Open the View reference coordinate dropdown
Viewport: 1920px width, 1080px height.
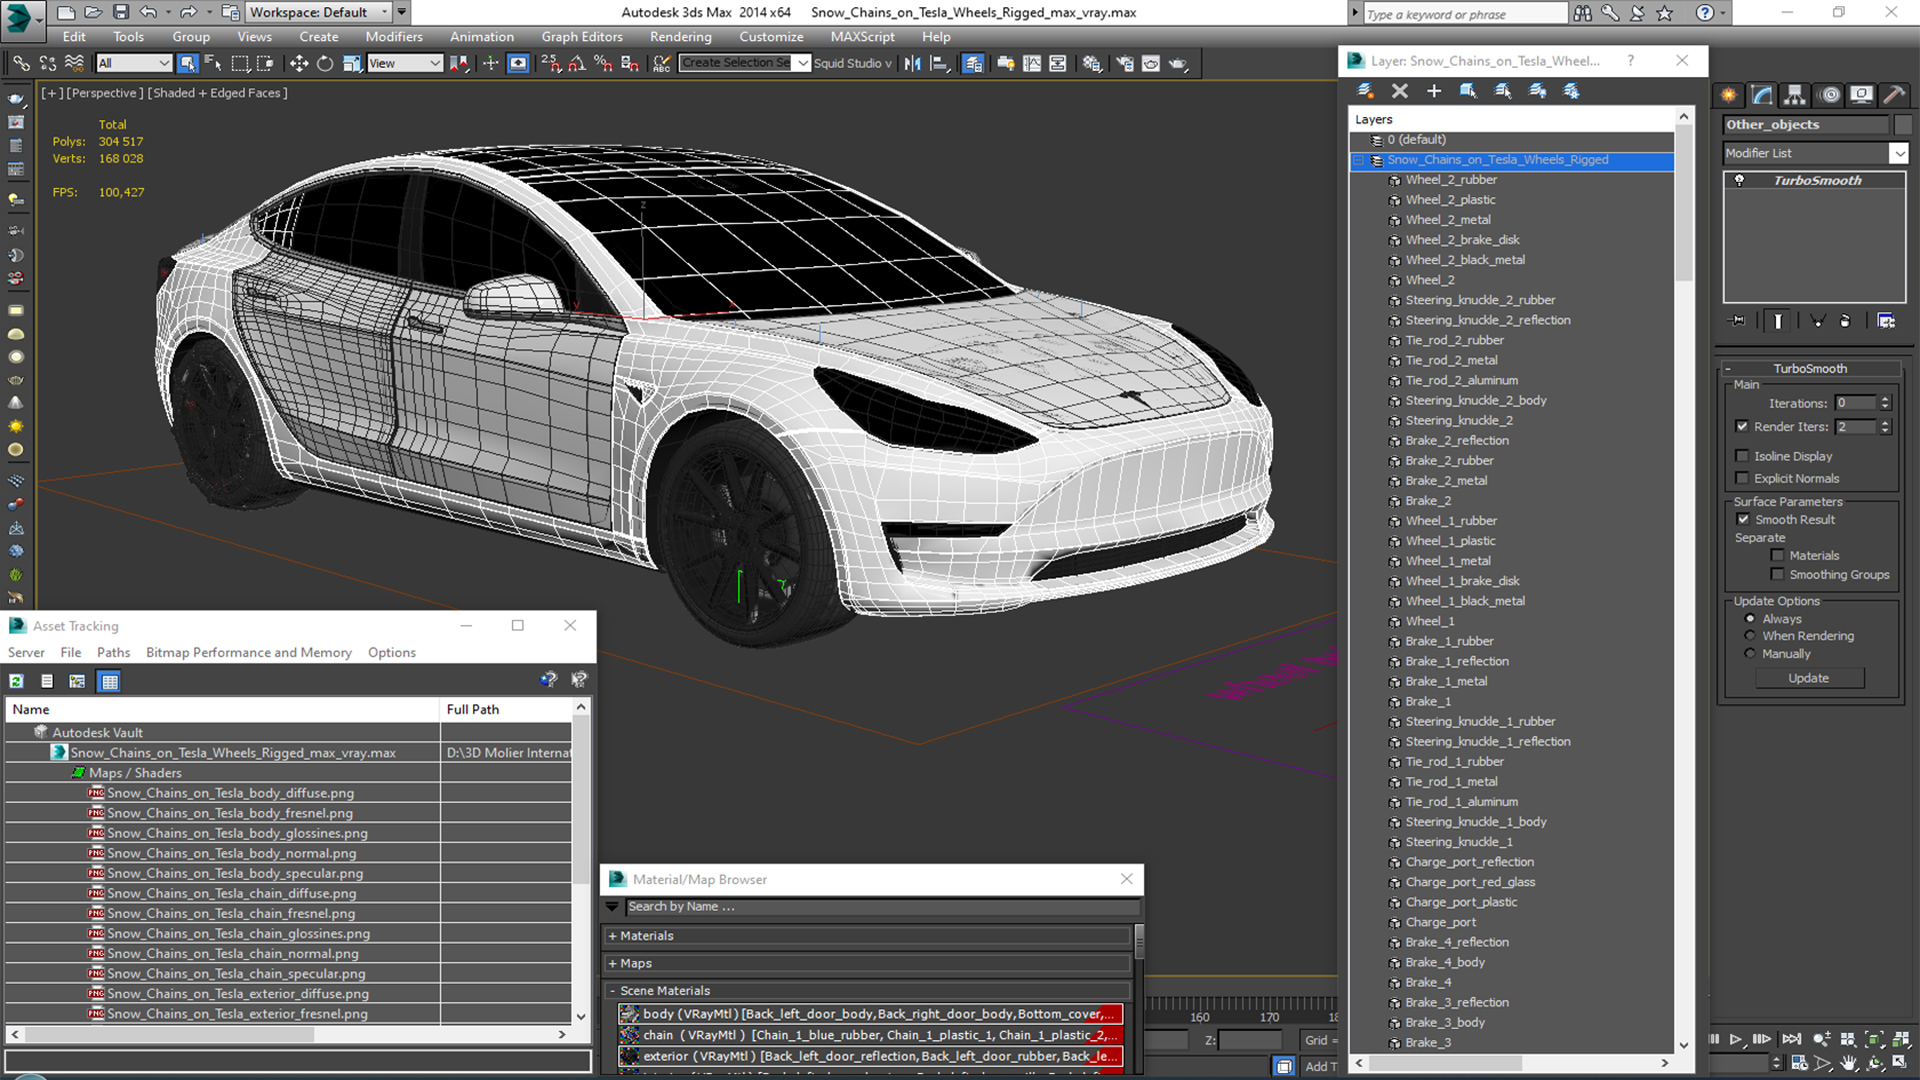404,63
